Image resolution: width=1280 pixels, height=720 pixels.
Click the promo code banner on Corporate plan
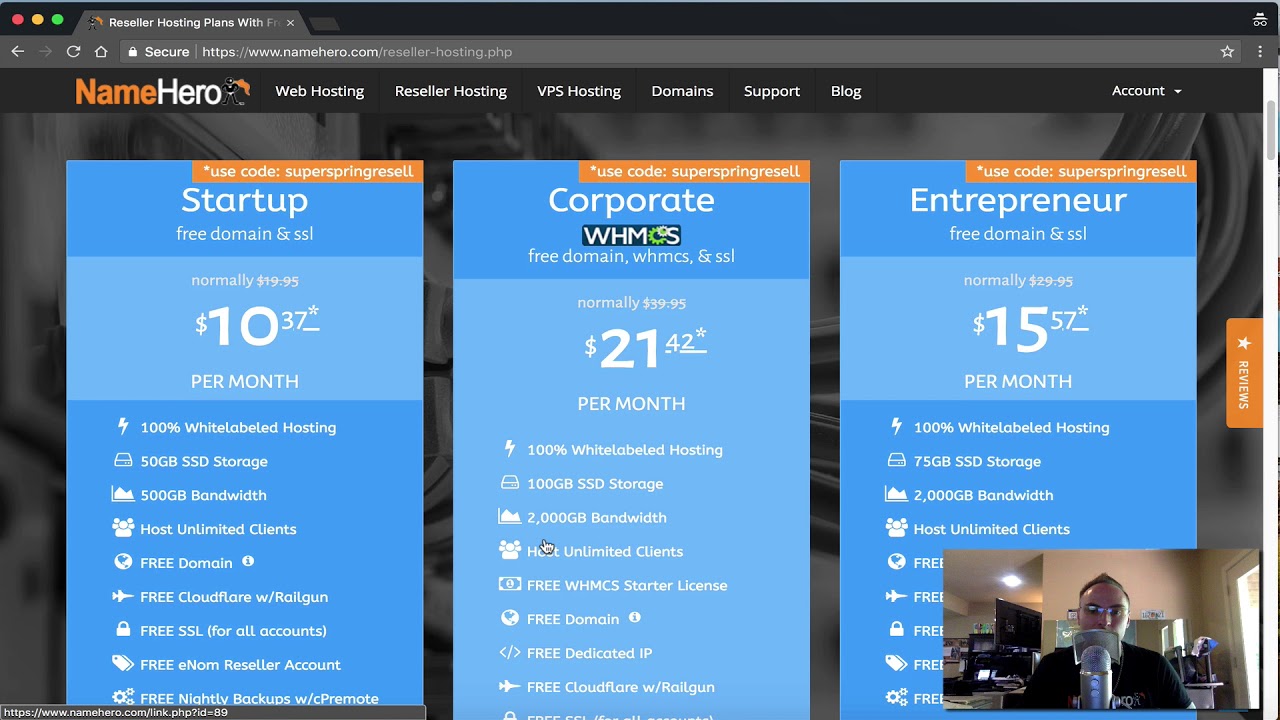695,171
